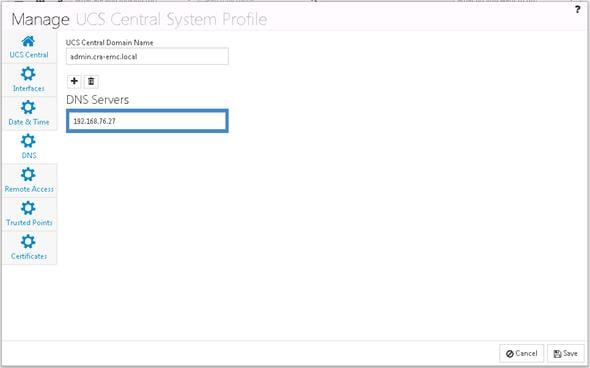Add a DNS server with the plus icon
The height and width of the screenshot is (368, 590).
[74, 81]
